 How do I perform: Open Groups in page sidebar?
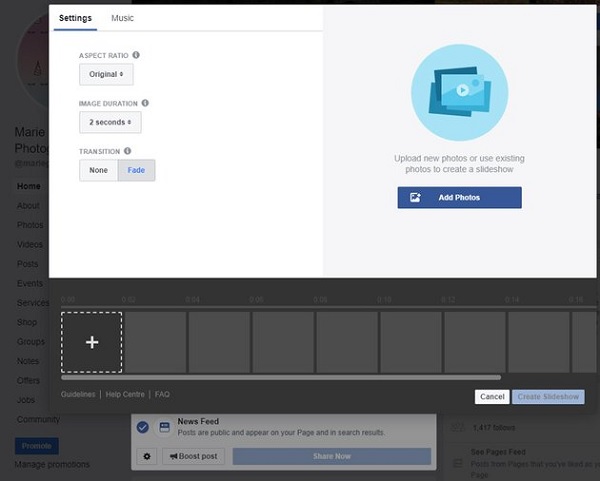[x=31, y=342]
